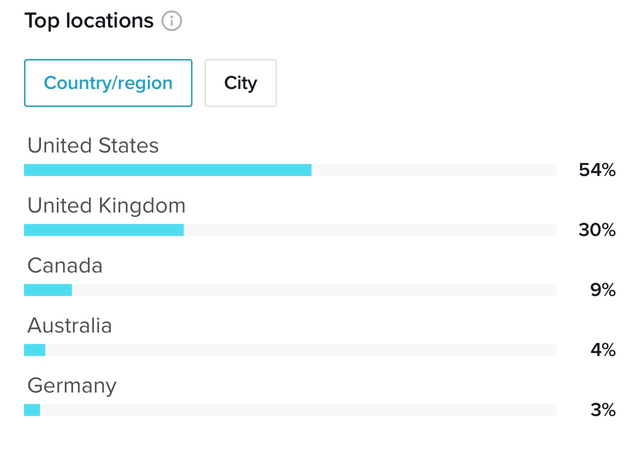Viewport: 631px width, 462px height.
Task: Choose the Australia country label
Action: click(70, 326)
